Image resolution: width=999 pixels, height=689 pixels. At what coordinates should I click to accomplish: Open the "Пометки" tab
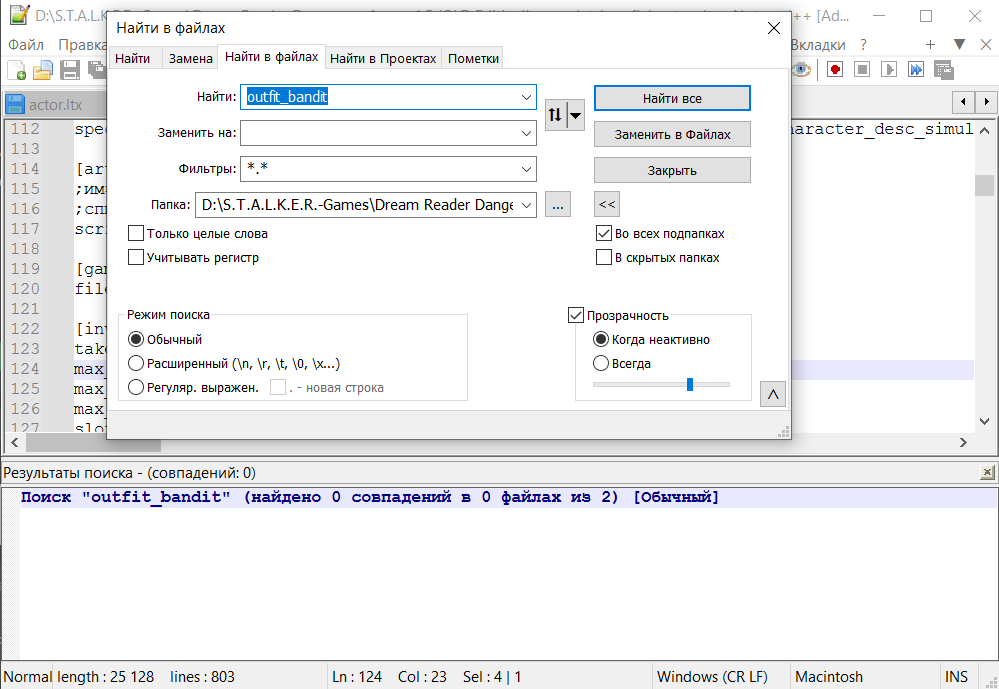pyautogui.click(x=473, y=59)
